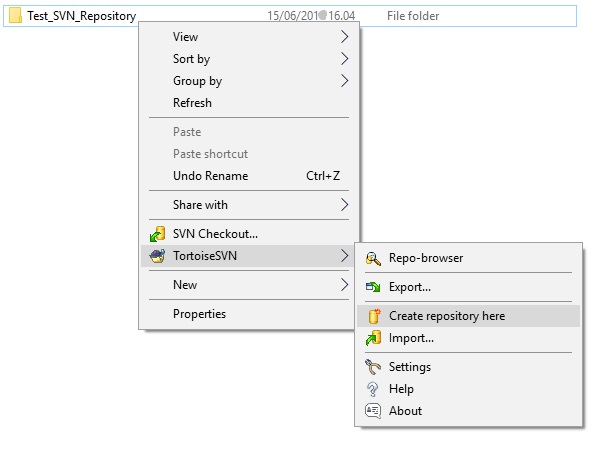Click the Export icon in submenu

[x=373, y=287]
